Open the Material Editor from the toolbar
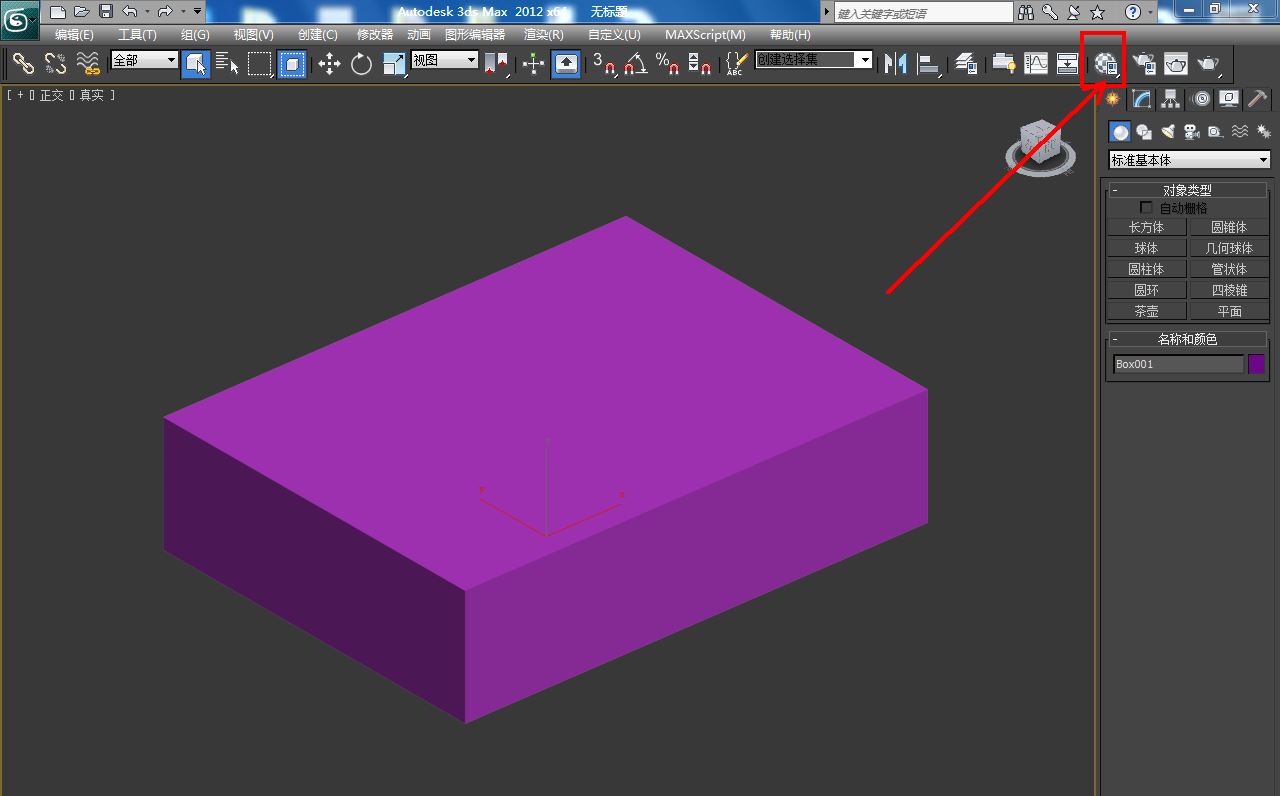The width and height of the screenshot is (1280, 796). [x=1106, y=64]
